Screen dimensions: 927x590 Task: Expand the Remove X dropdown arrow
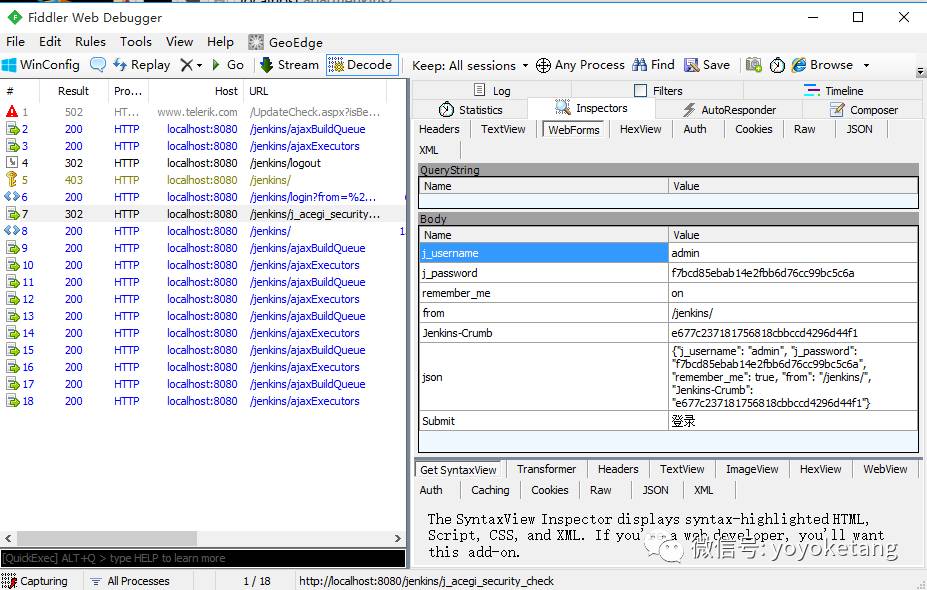199,65
